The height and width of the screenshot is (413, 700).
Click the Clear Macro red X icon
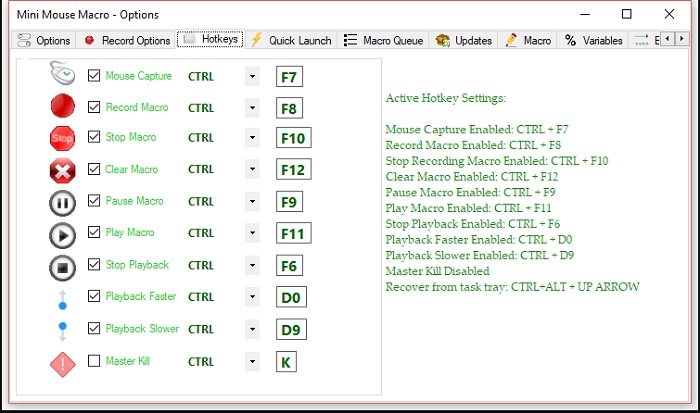pyautogui.click(x=63, y=170)
